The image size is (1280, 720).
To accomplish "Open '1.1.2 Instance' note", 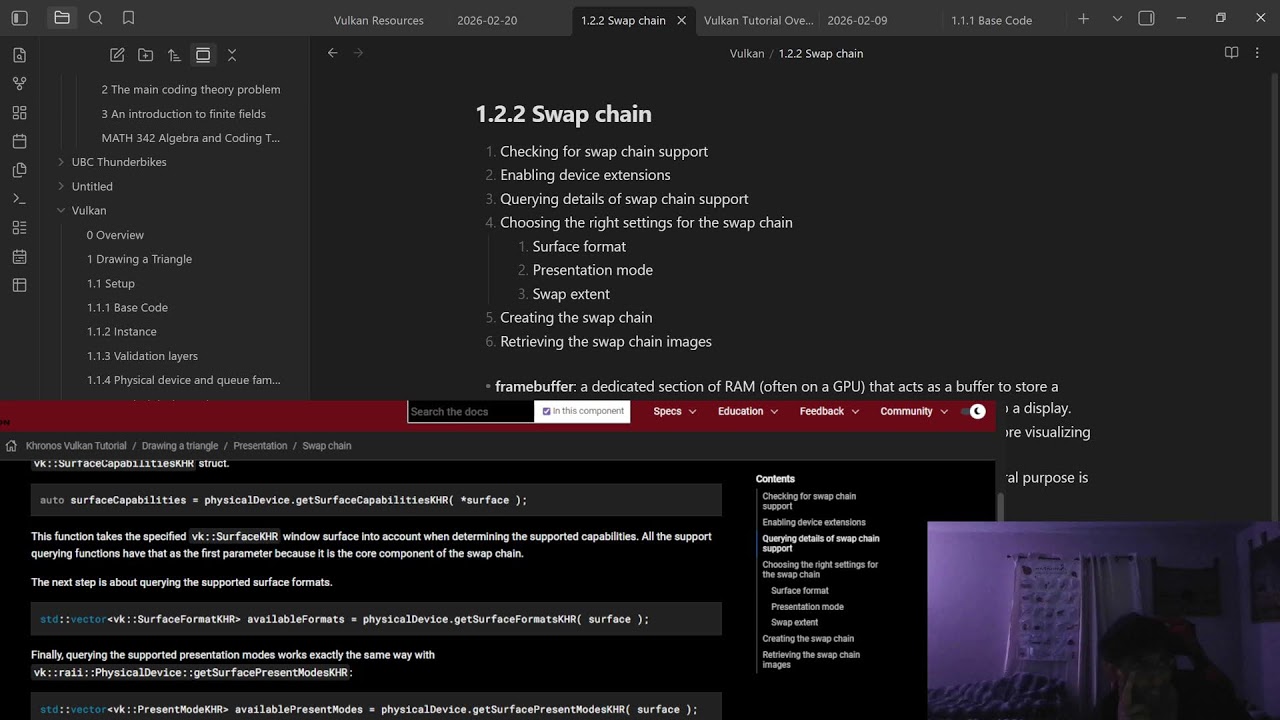I will 121,331.
